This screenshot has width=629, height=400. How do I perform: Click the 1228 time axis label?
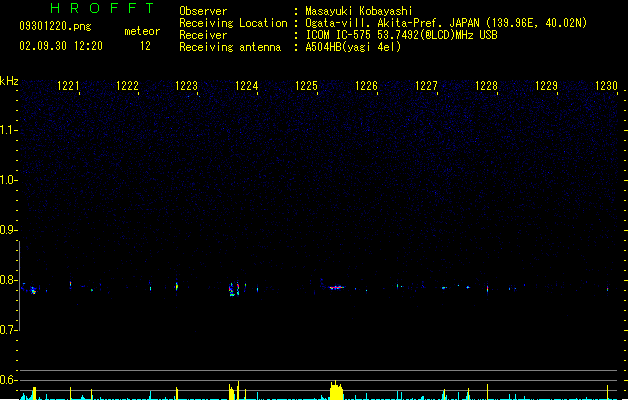tap(487, 86)
